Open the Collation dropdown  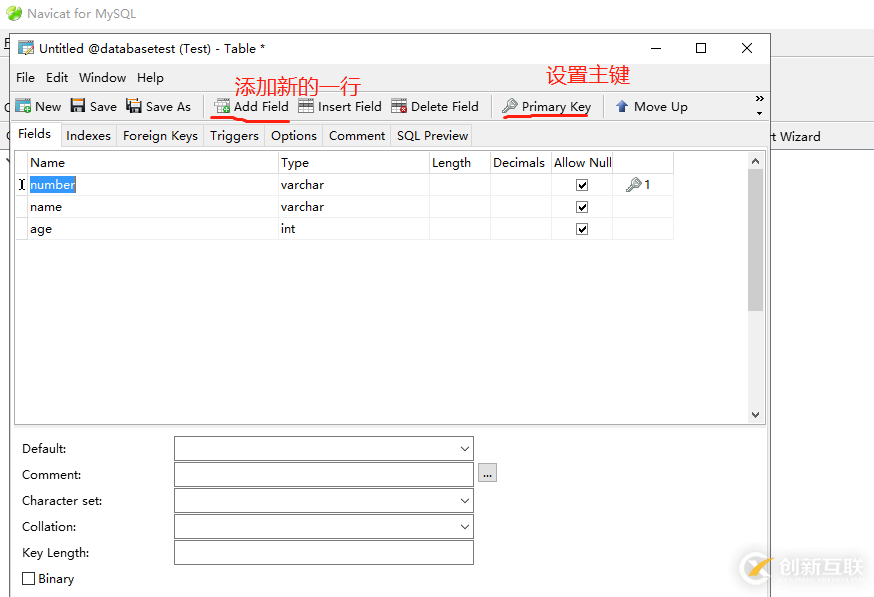point(465,527)
